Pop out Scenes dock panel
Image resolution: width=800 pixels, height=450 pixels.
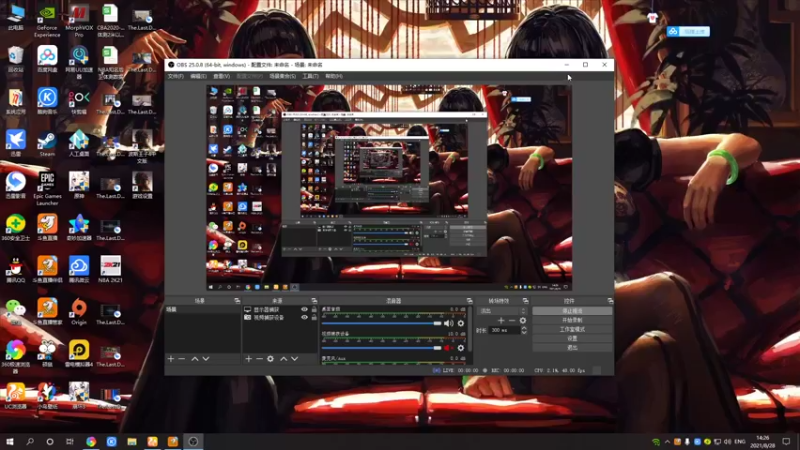click(237, 301)
